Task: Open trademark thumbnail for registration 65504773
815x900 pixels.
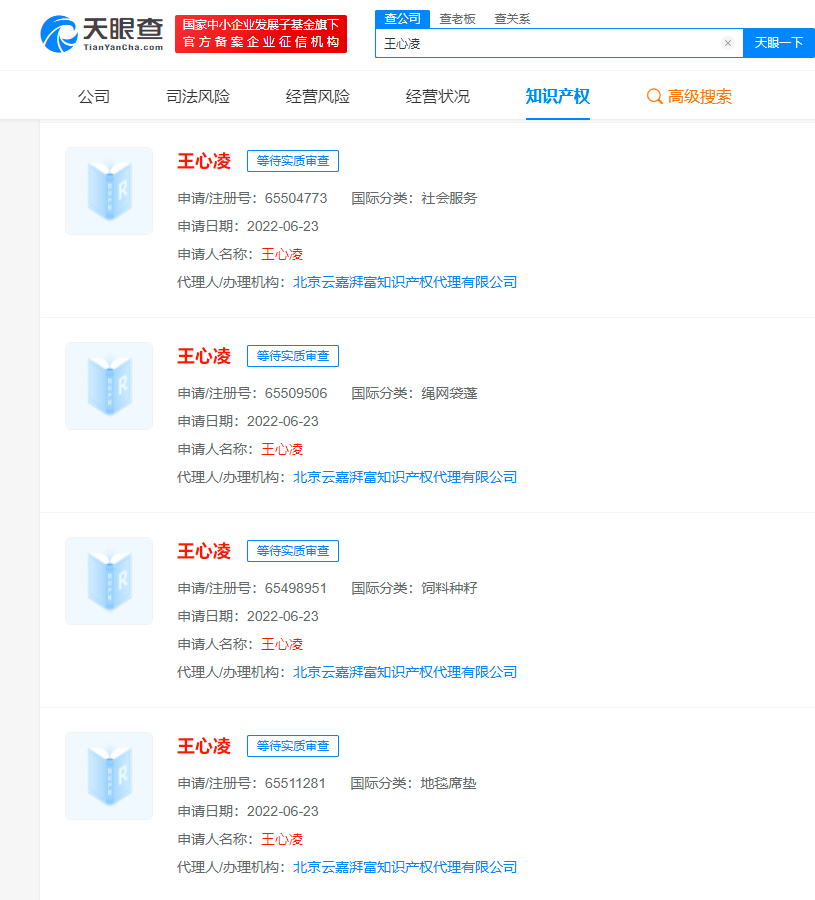Action: coord(109,191)
